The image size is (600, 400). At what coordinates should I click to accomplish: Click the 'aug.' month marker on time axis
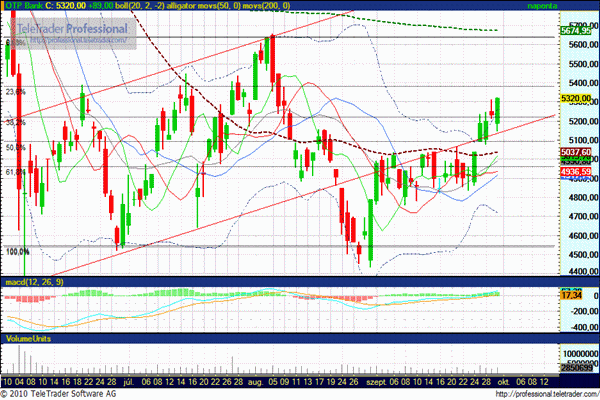click(257, 381)
